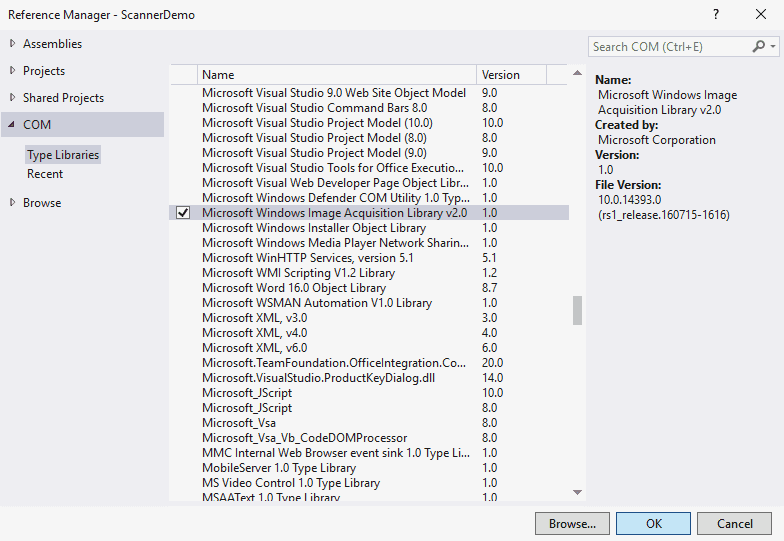Click the vertical scrollbar thumb
Viewport: 784px width, 541px height.
pos(577,310)
